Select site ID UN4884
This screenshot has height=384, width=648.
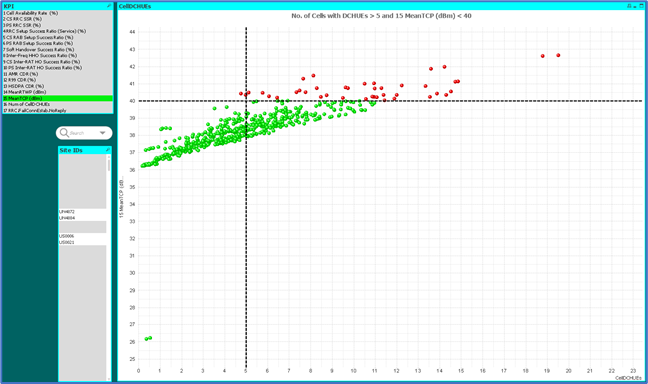83,218
